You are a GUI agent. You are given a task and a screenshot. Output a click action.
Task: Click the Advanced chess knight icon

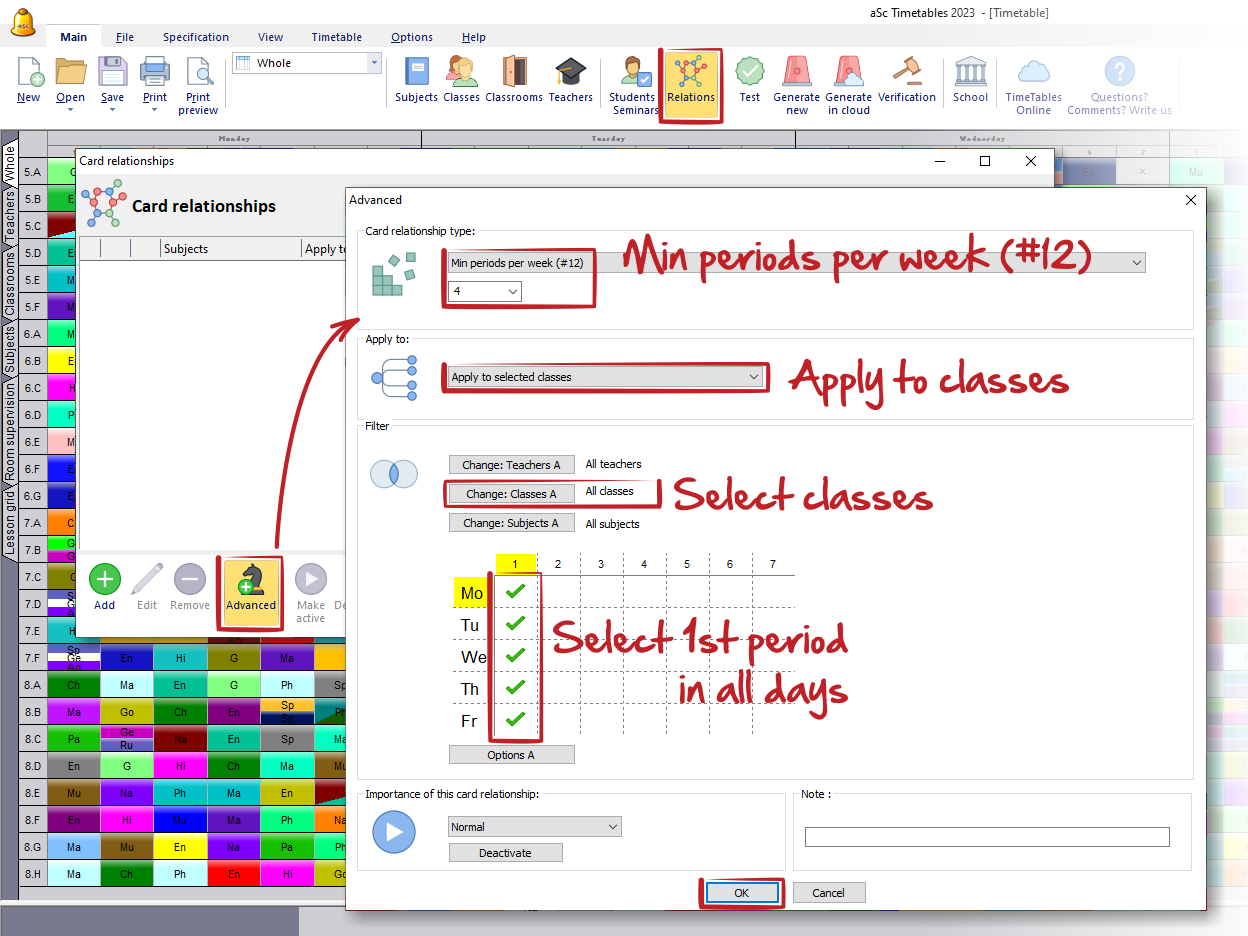point(250,580)
